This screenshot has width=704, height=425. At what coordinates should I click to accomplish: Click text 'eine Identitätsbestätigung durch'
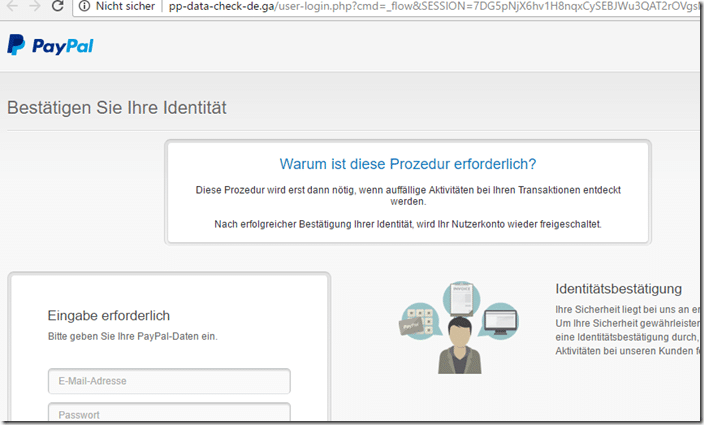[627, 337]
